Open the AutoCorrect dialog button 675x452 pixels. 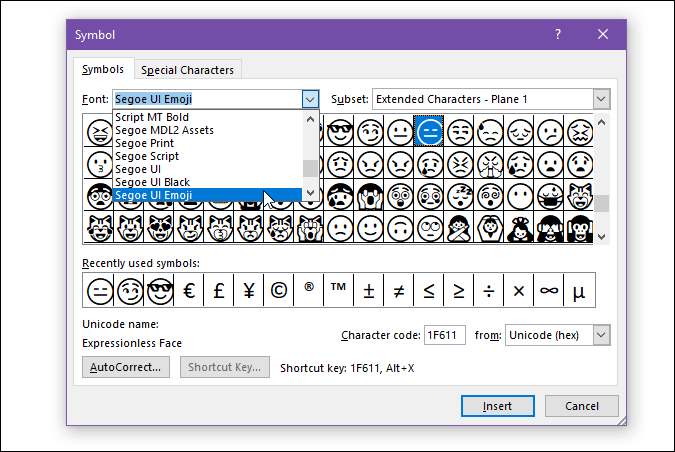(x=127, y=367)
